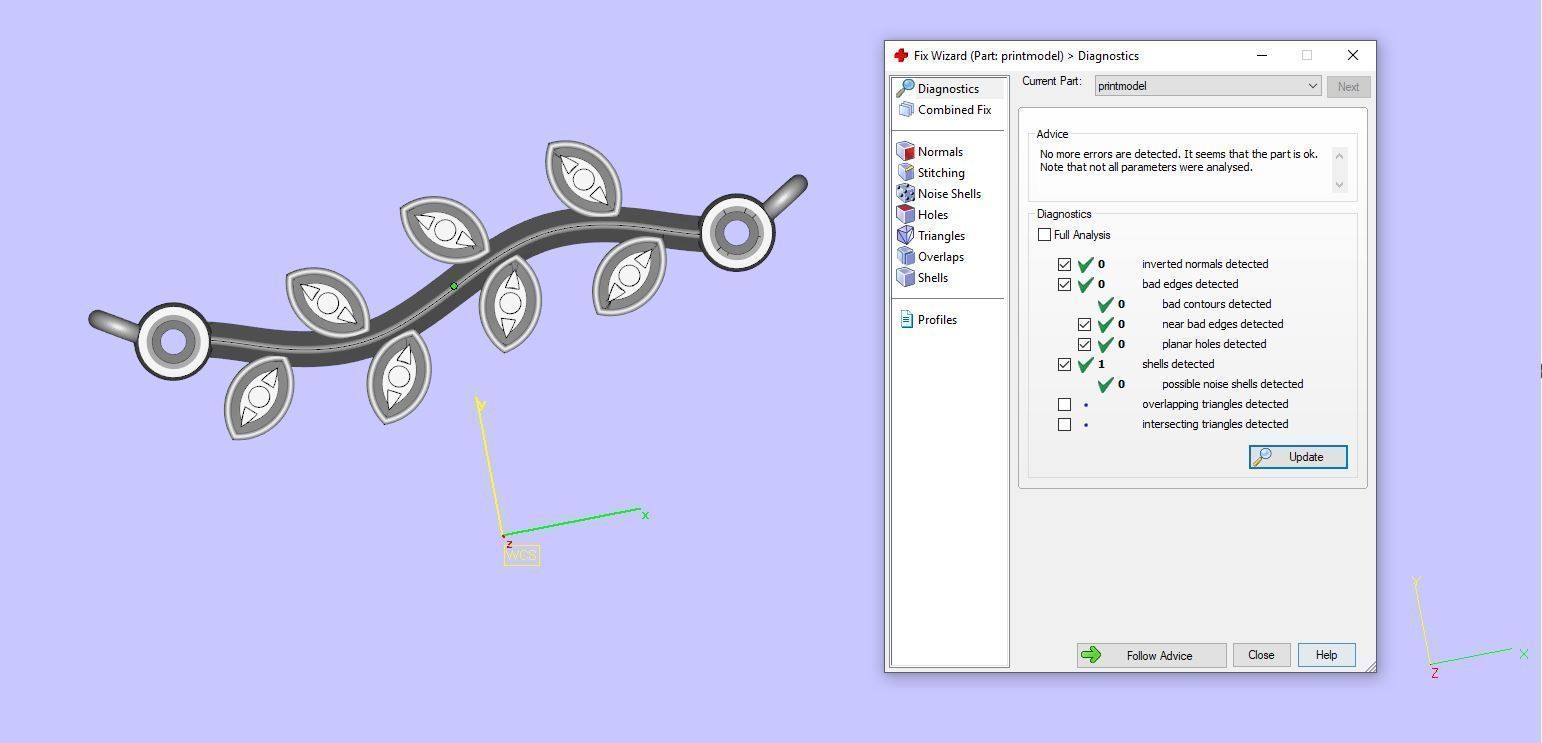1542x743 pixels.
Task: Toggle near bad edges detected checkbox
Action: pos(1084,324)
